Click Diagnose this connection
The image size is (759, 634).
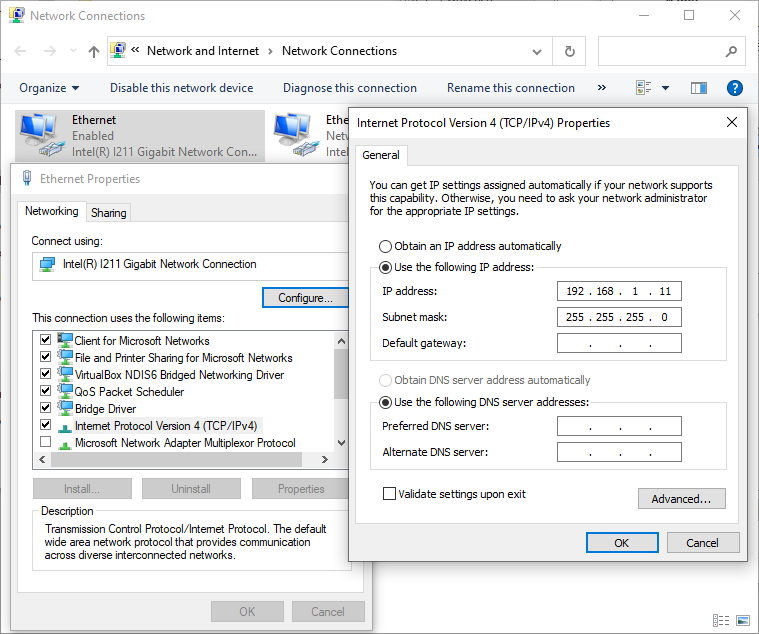pyautogui.click(x=349, y=88)
